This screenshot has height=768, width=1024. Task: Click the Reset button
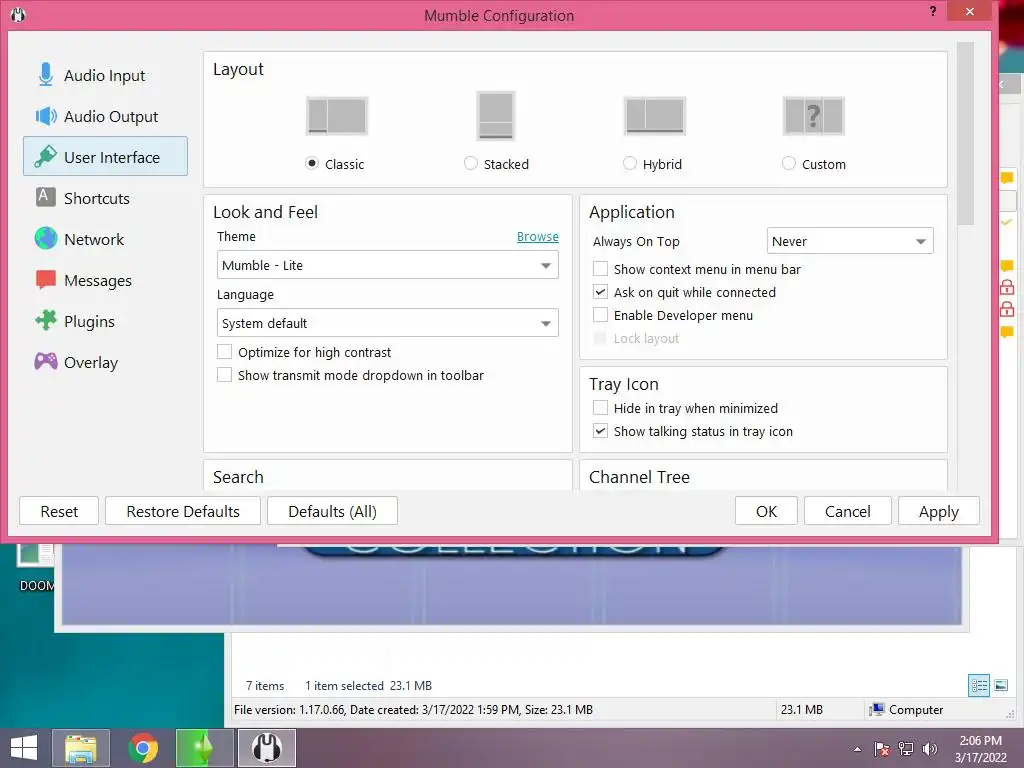(x=59, y=511)
